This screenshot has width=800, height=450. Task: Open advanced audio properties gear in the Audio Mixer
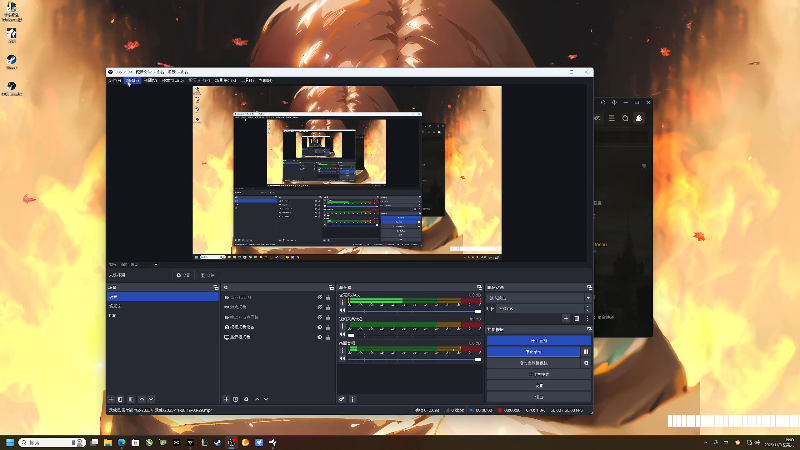342,399
